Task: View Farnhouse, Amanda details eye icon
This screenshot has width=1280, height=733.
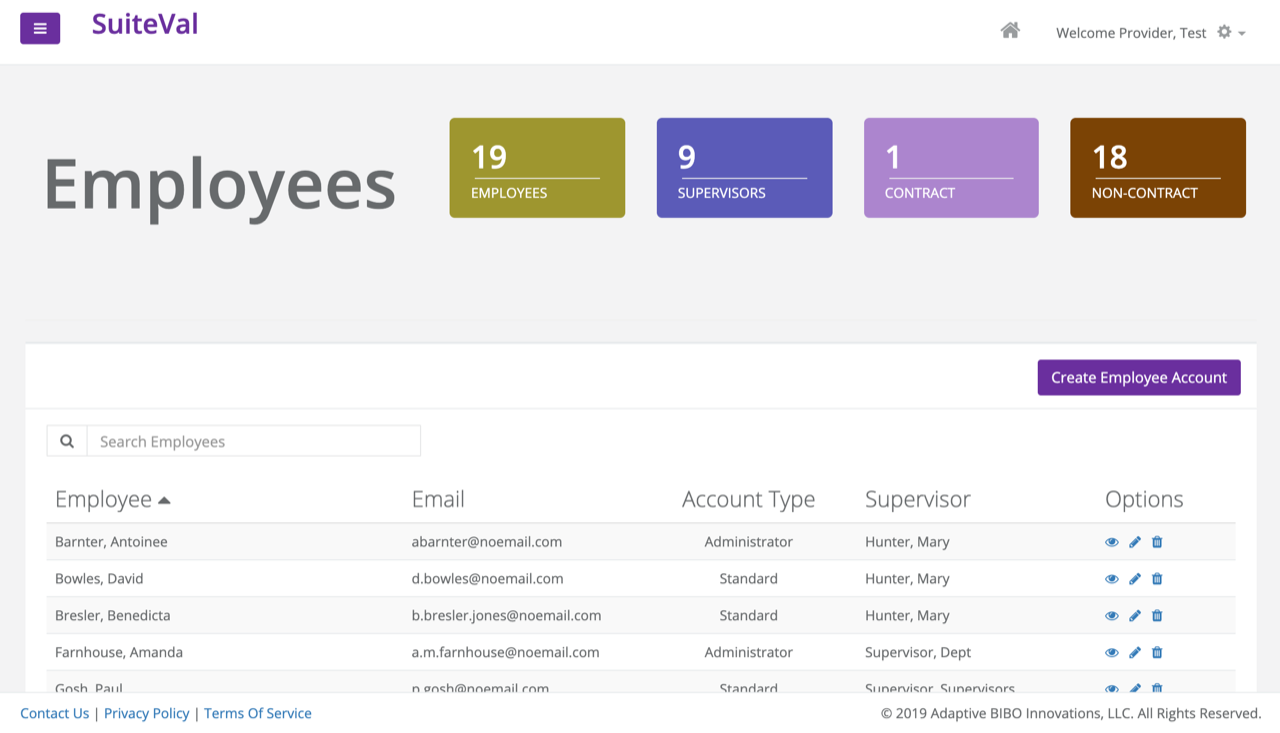Action: [1112, 653]
